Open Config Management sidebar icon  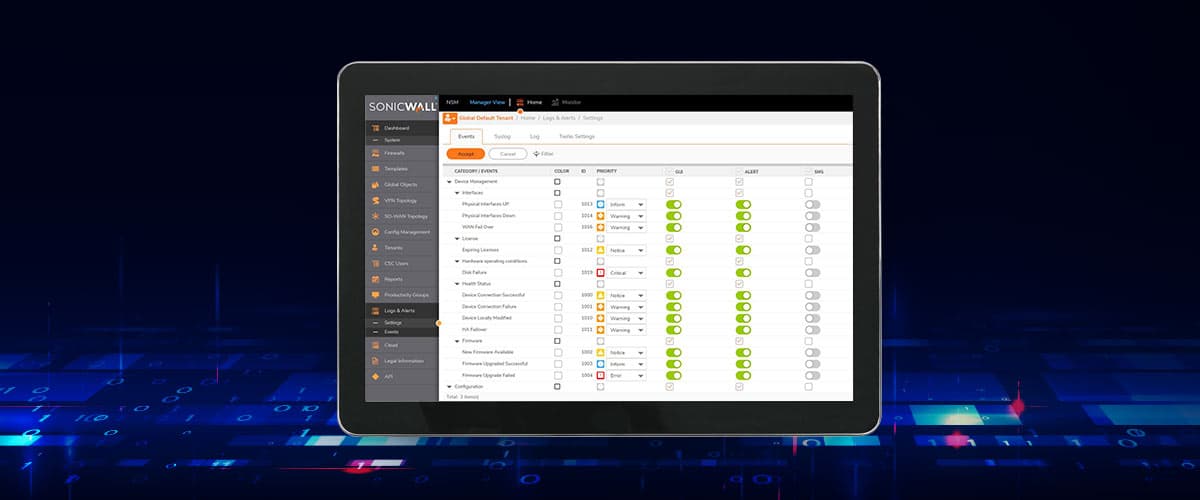click(x=375, y=232)
